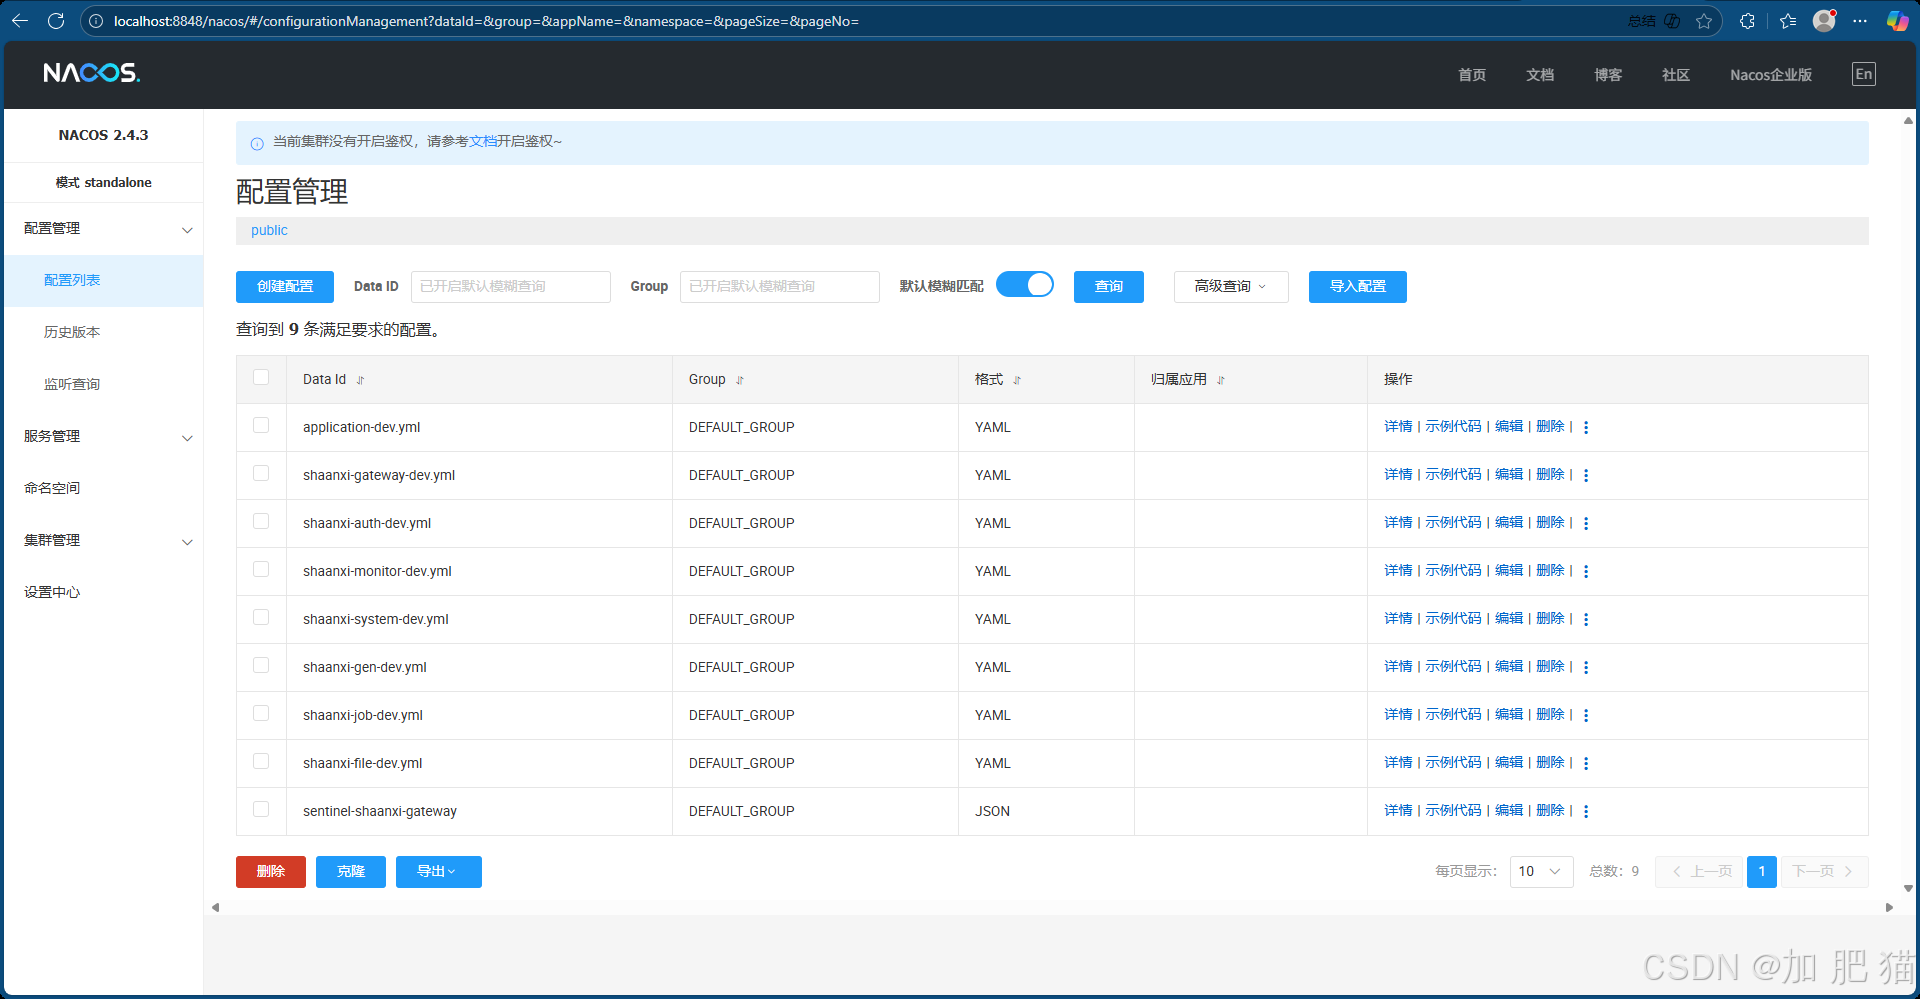The width and height of the screenshot is (1920, 999).
Task: Open more actions for shaanxi-gen-dev.yml
Action: click(x=1586, y=667)
